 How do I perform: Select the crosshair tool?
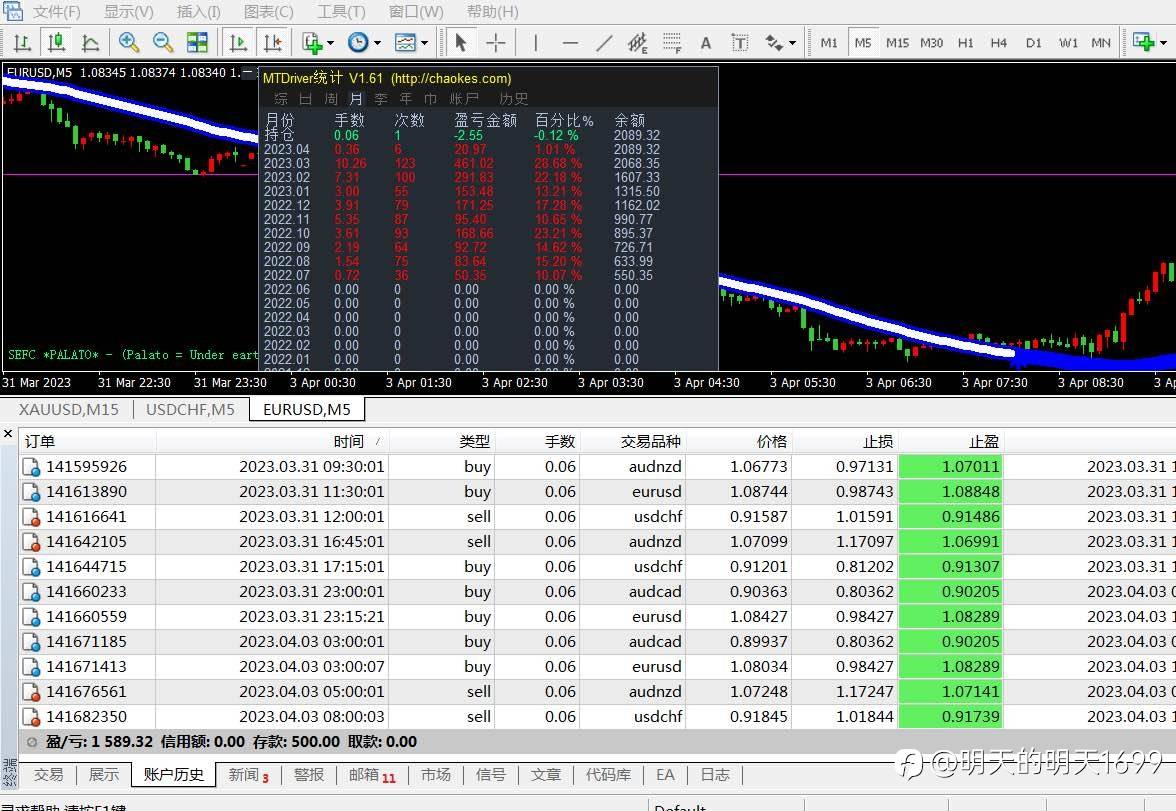click(495, 42)
